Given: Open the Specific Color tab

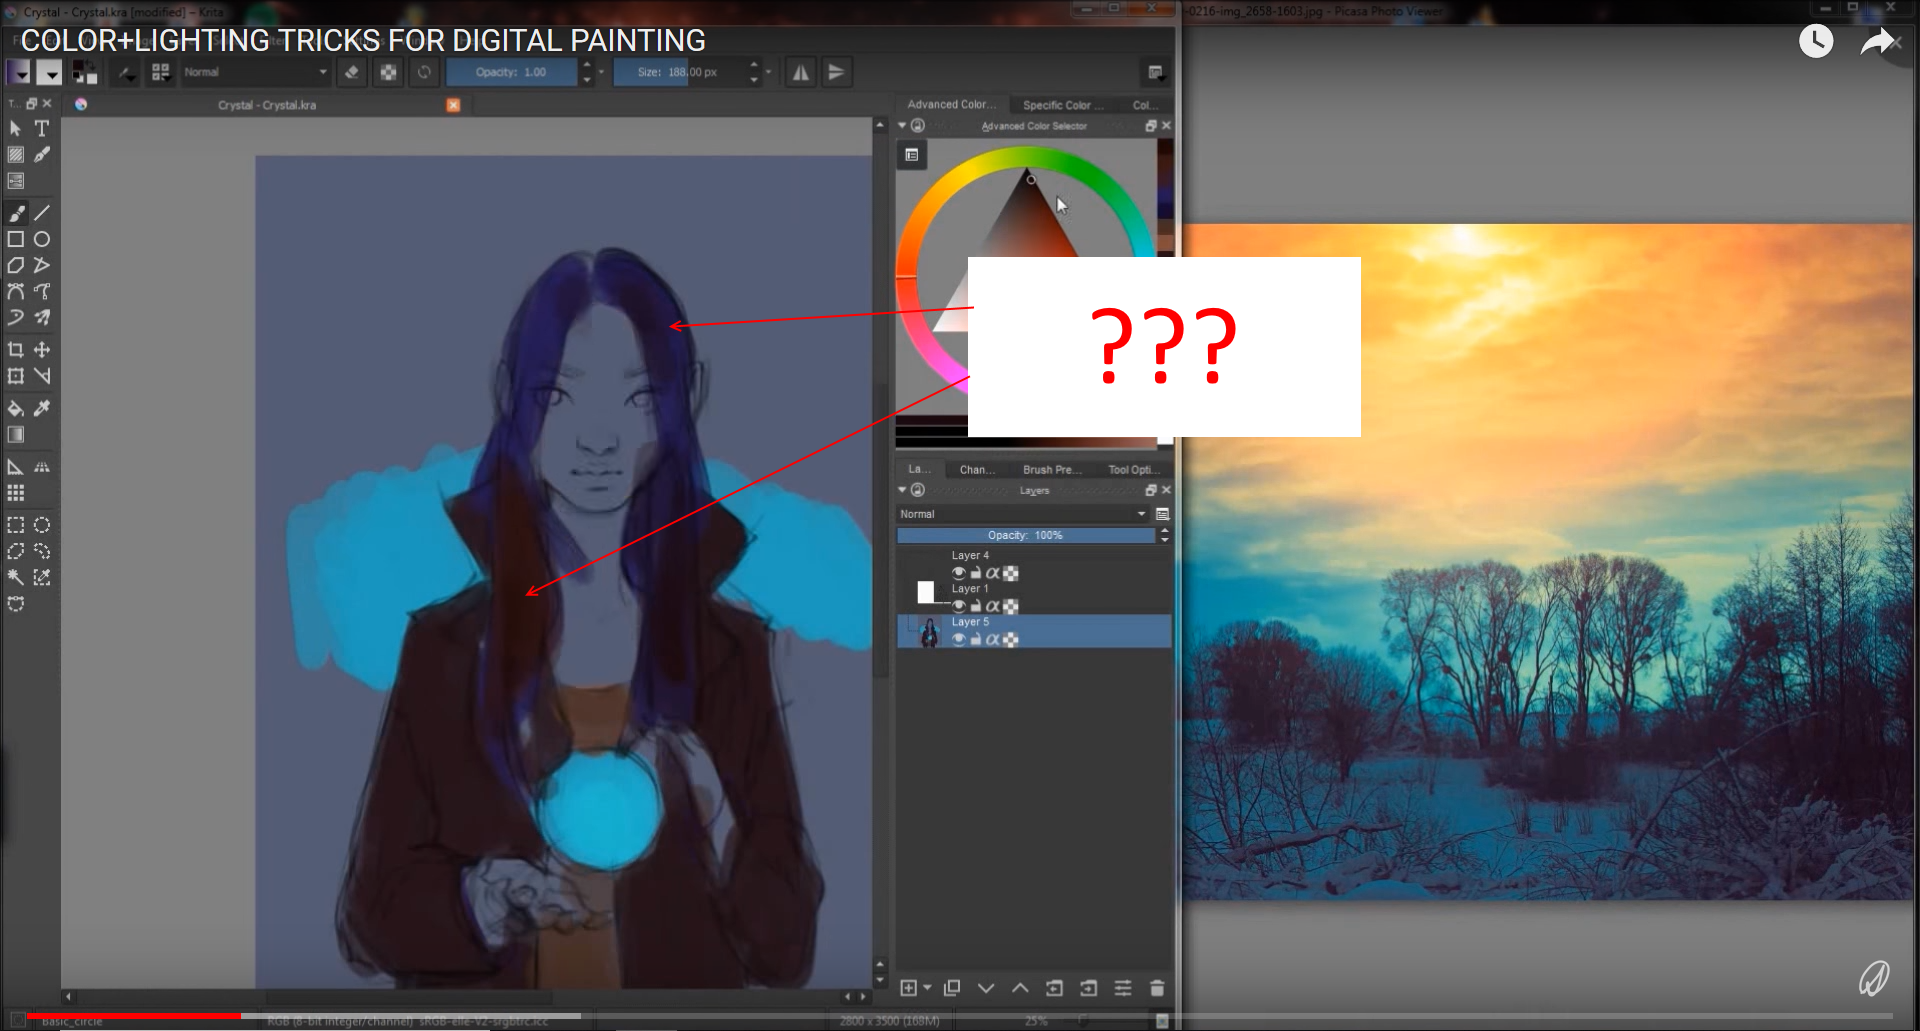Looking at the screenshot, I should (1062, 105).
